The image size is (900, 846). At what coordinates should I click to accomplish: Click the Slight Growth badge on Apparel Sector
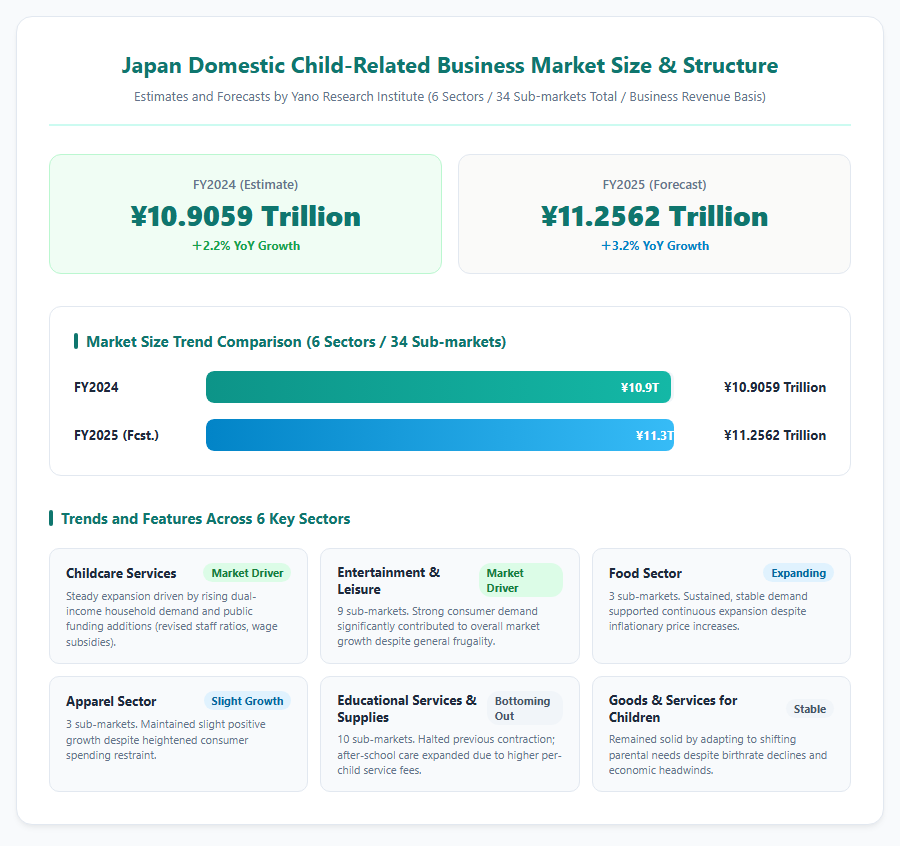point(247,701)
